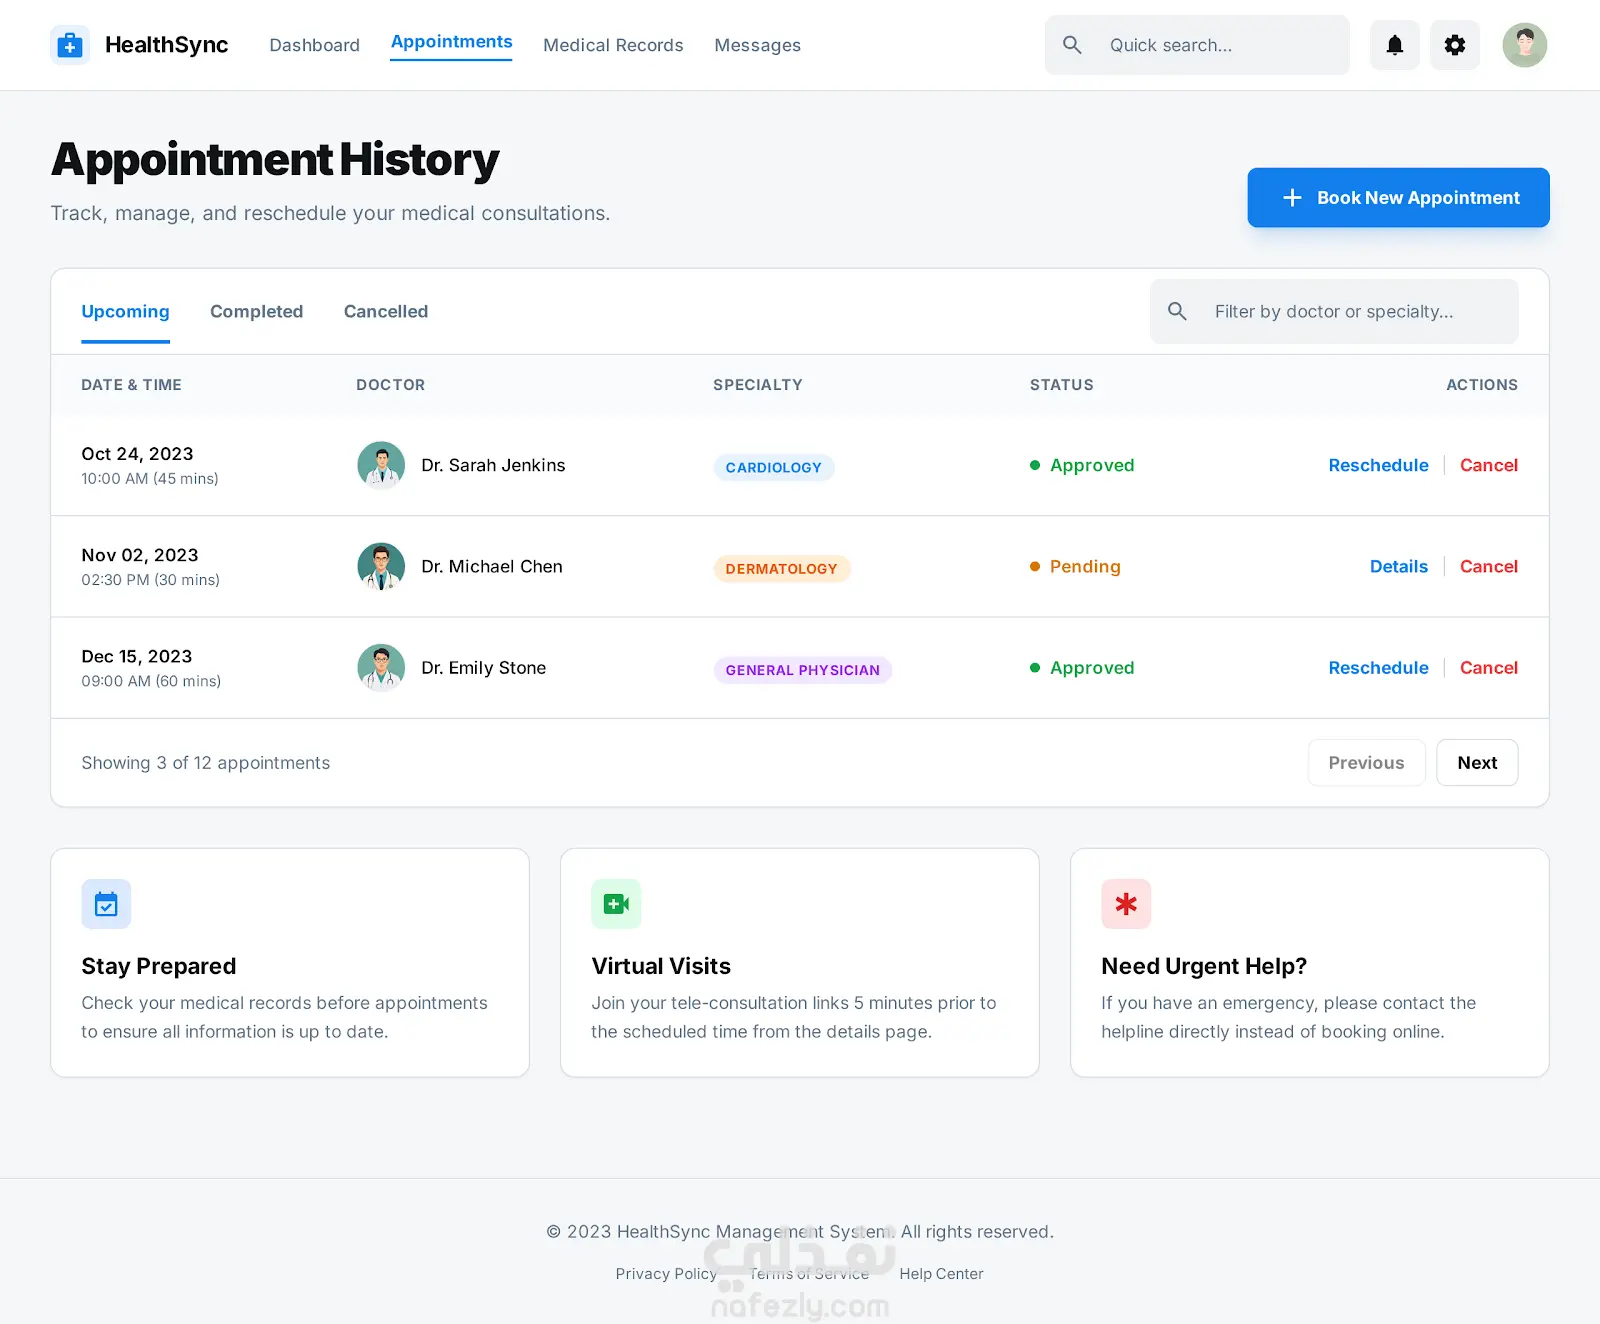The width and height of the screenshot is (1600, 1324).
Task: Click the Need Urgent Help? card title
Action: [x=1204, y=966]
